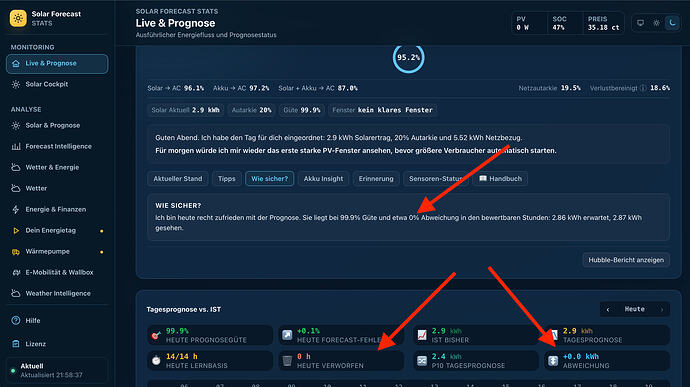Go to next day with right chevron
Viewport: 690px width, 387px height.
pyautogui.click(x=662, y=310)
